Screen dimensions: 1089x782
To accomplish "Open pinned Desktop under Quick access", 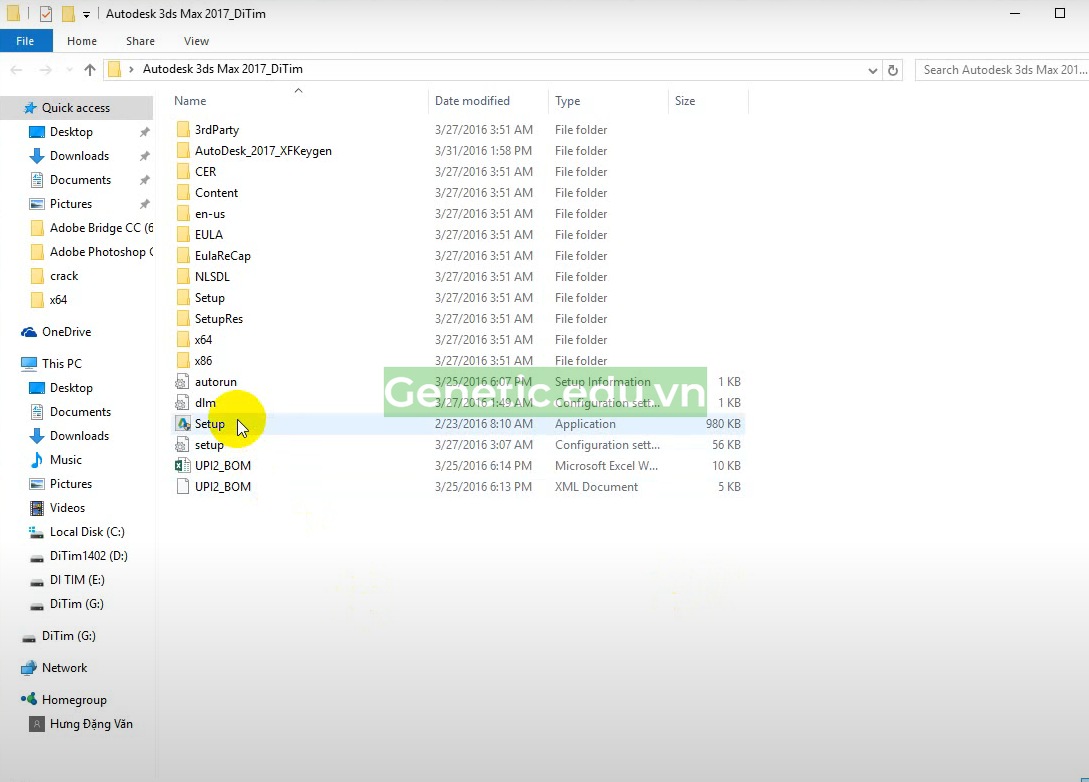I will point(71,132).
